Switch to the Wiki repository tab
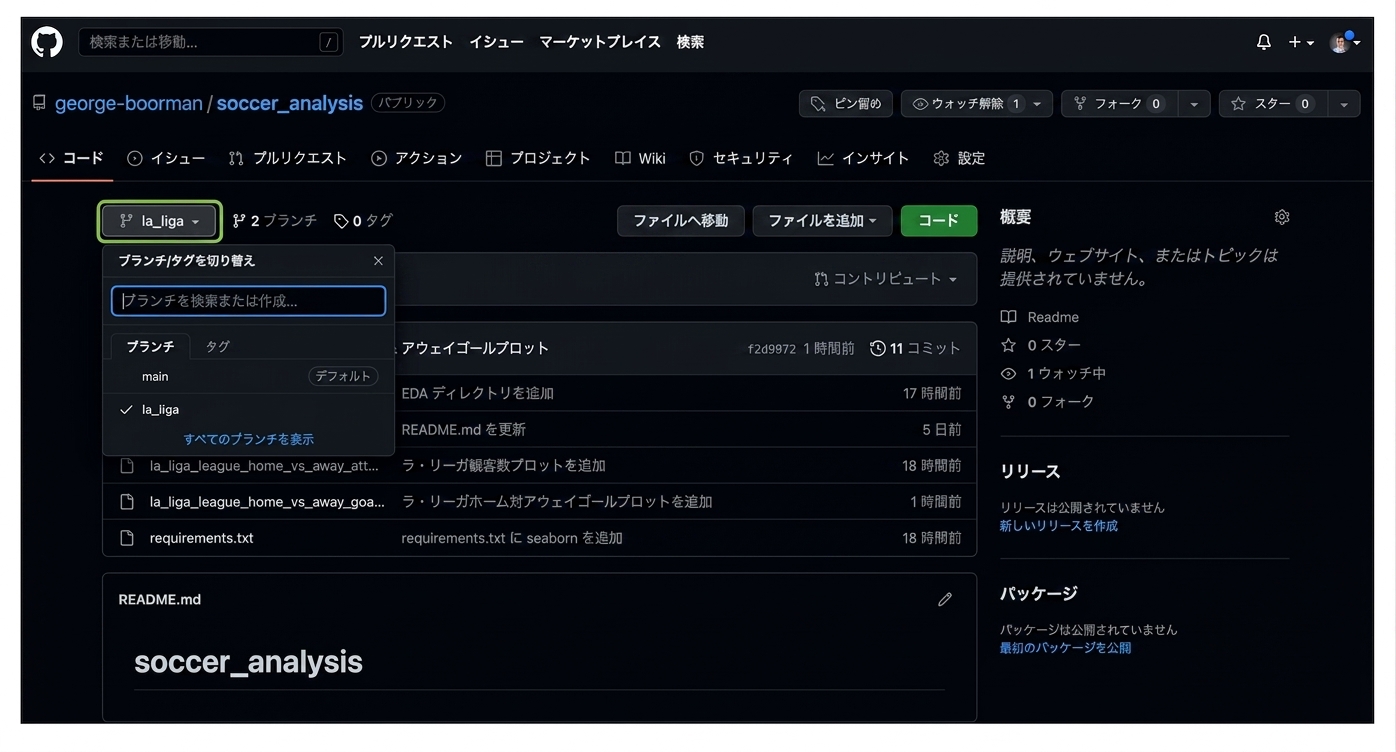The width and height of the screenshot is (1396, 752). pos(640,158)
